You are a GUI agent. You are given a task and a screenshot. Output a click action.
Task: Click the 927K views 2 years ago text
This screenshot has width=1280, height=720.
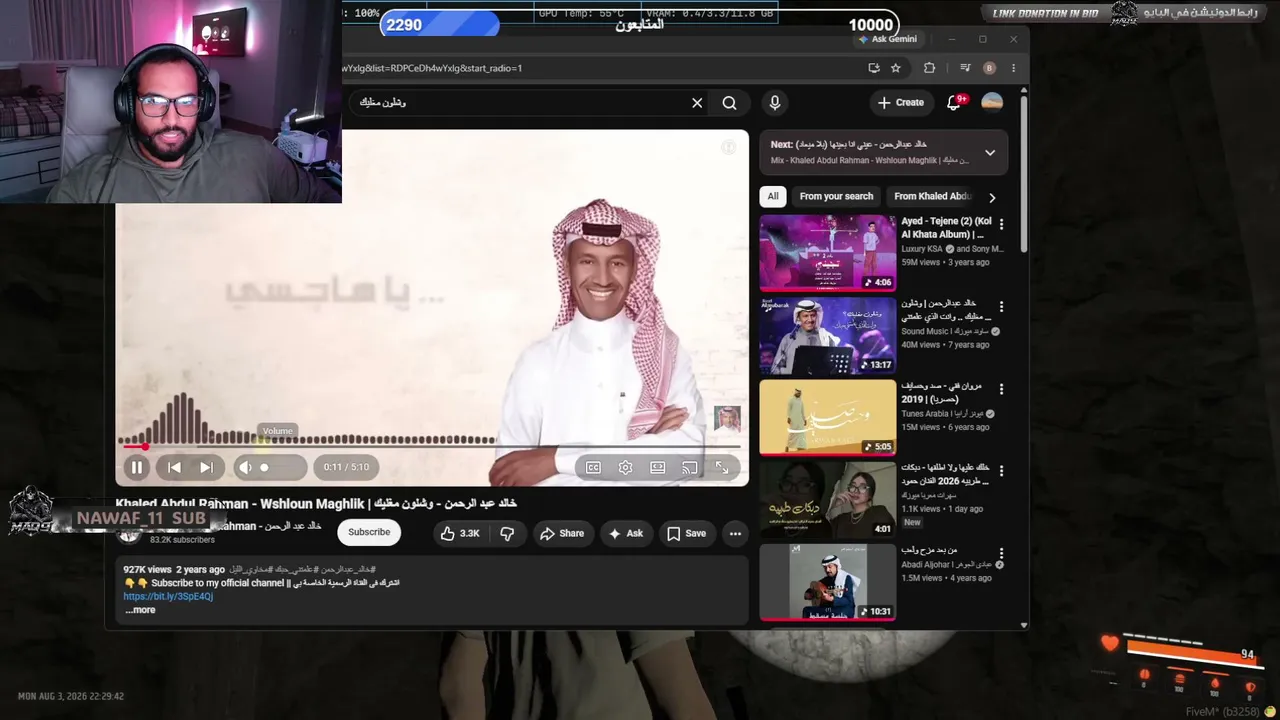click(x=174, y=569)
